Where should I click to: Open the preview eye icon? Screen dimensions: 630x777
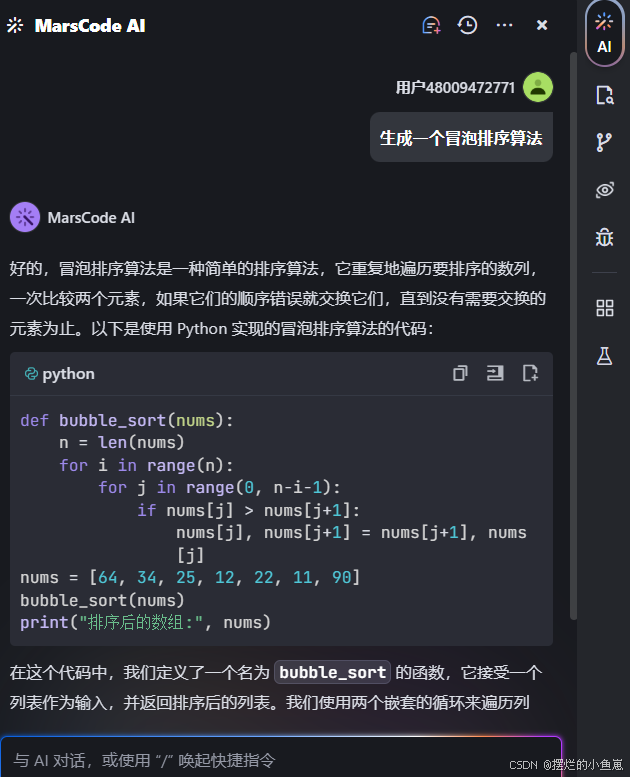click(604, 190)
